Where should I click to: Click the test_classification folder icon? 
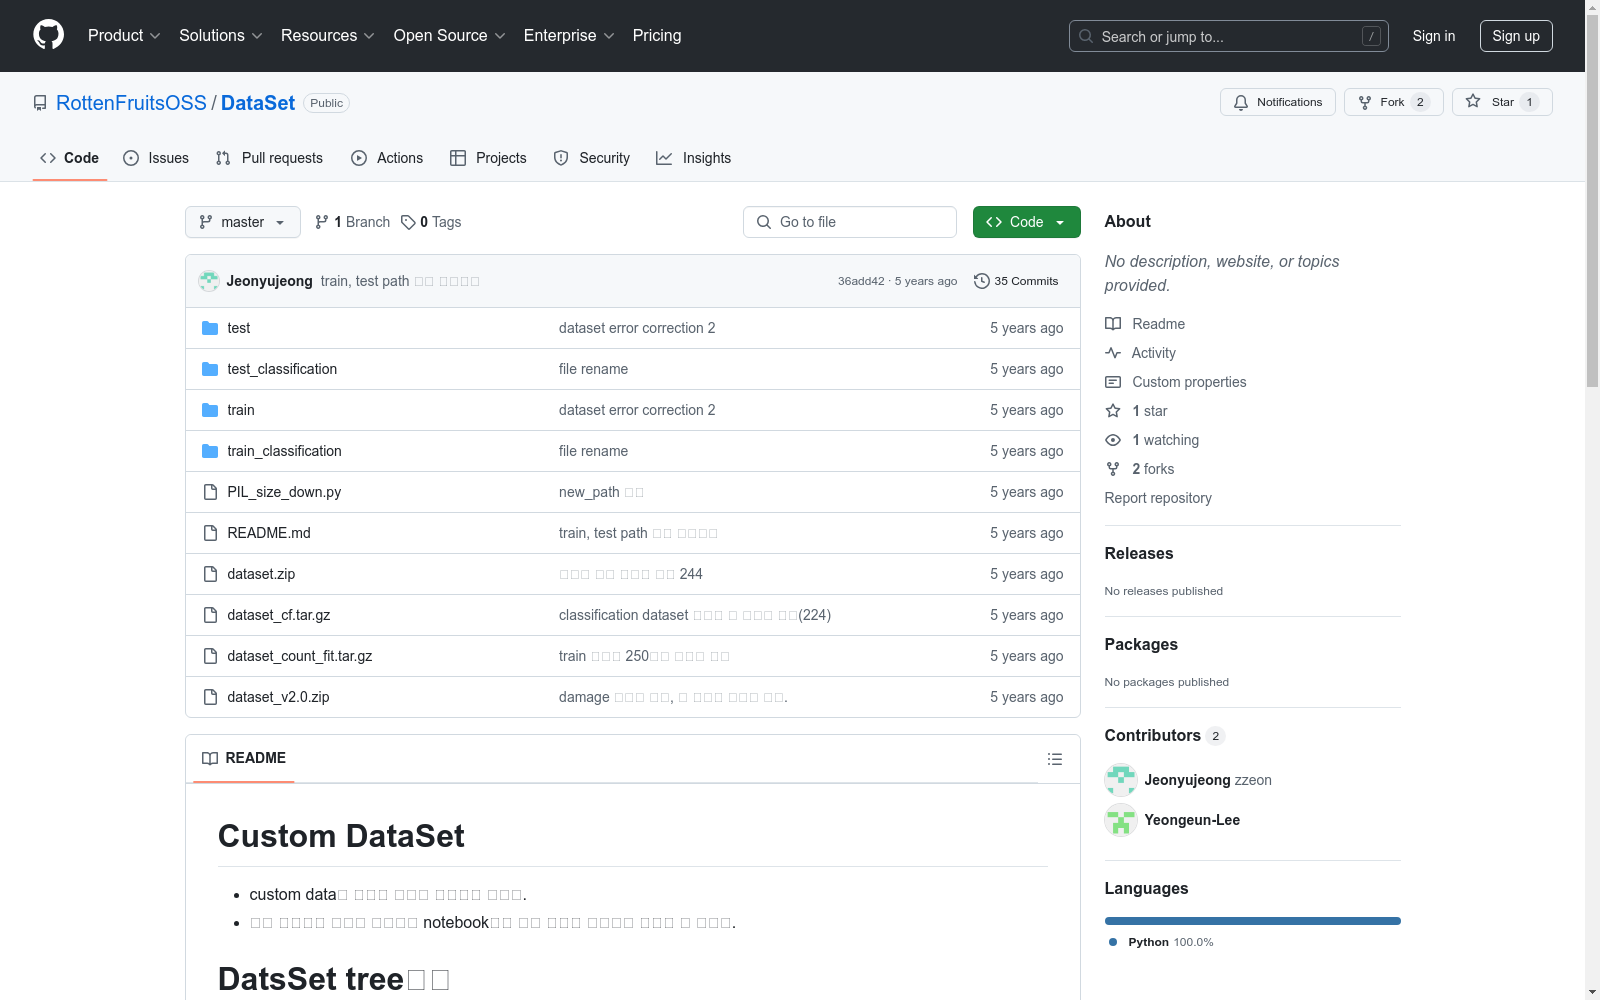(210, 369)
